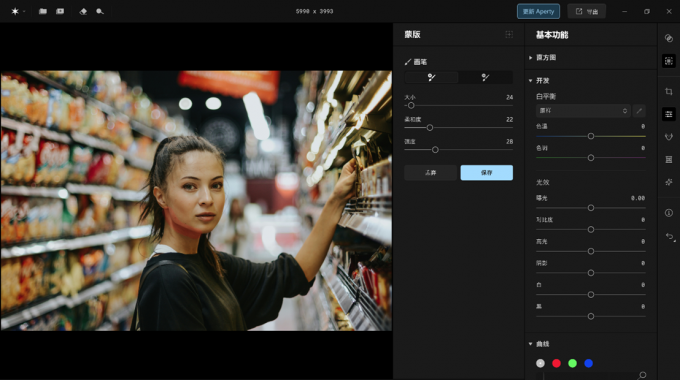Adjust the 阴影 shadows slider
The image size is (680, 380).
pyautogui.click(x=591, y=273)
